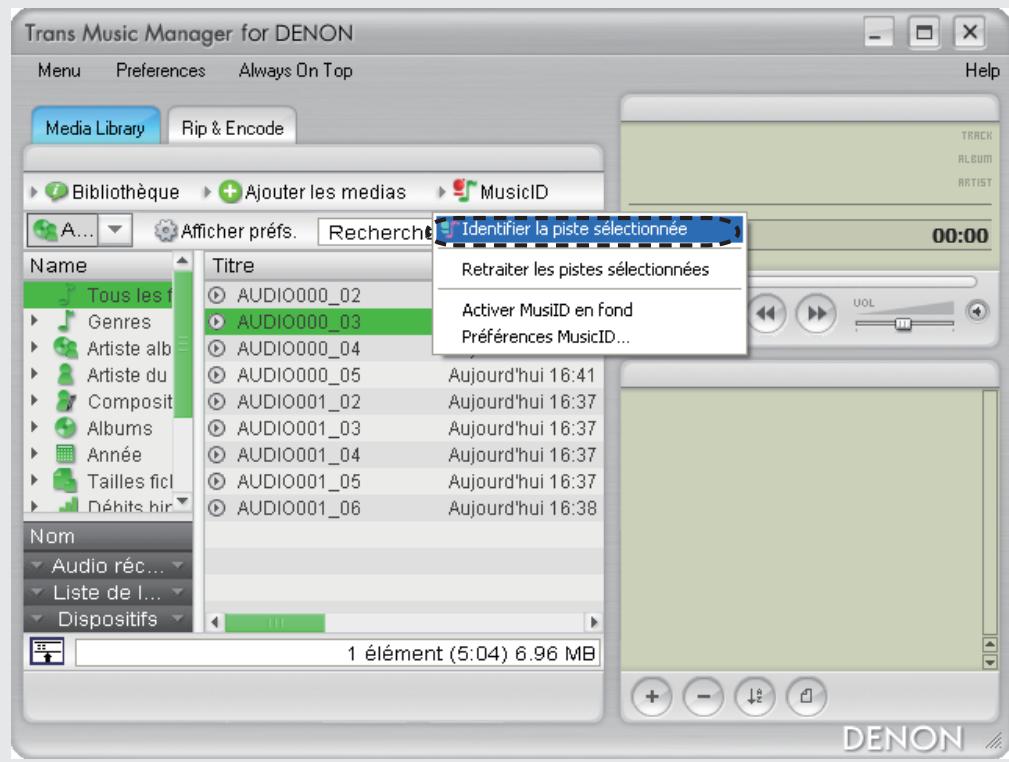
Task: Open the Preferences menu
Action: coord(160,70)
